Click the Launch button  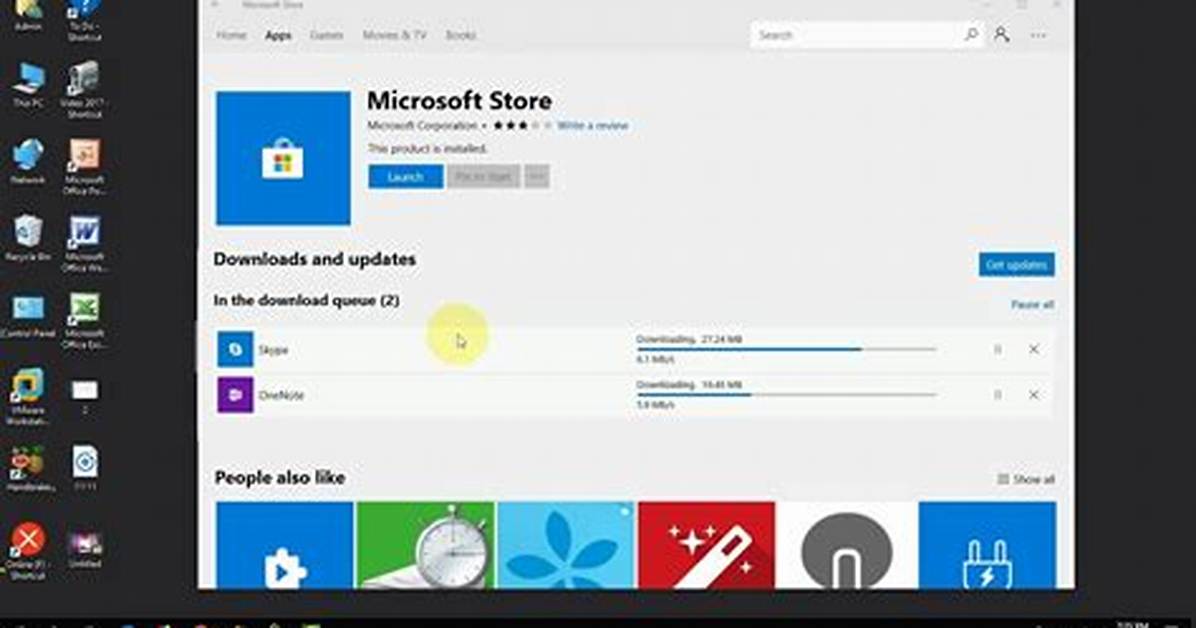(x=405, y=176)
